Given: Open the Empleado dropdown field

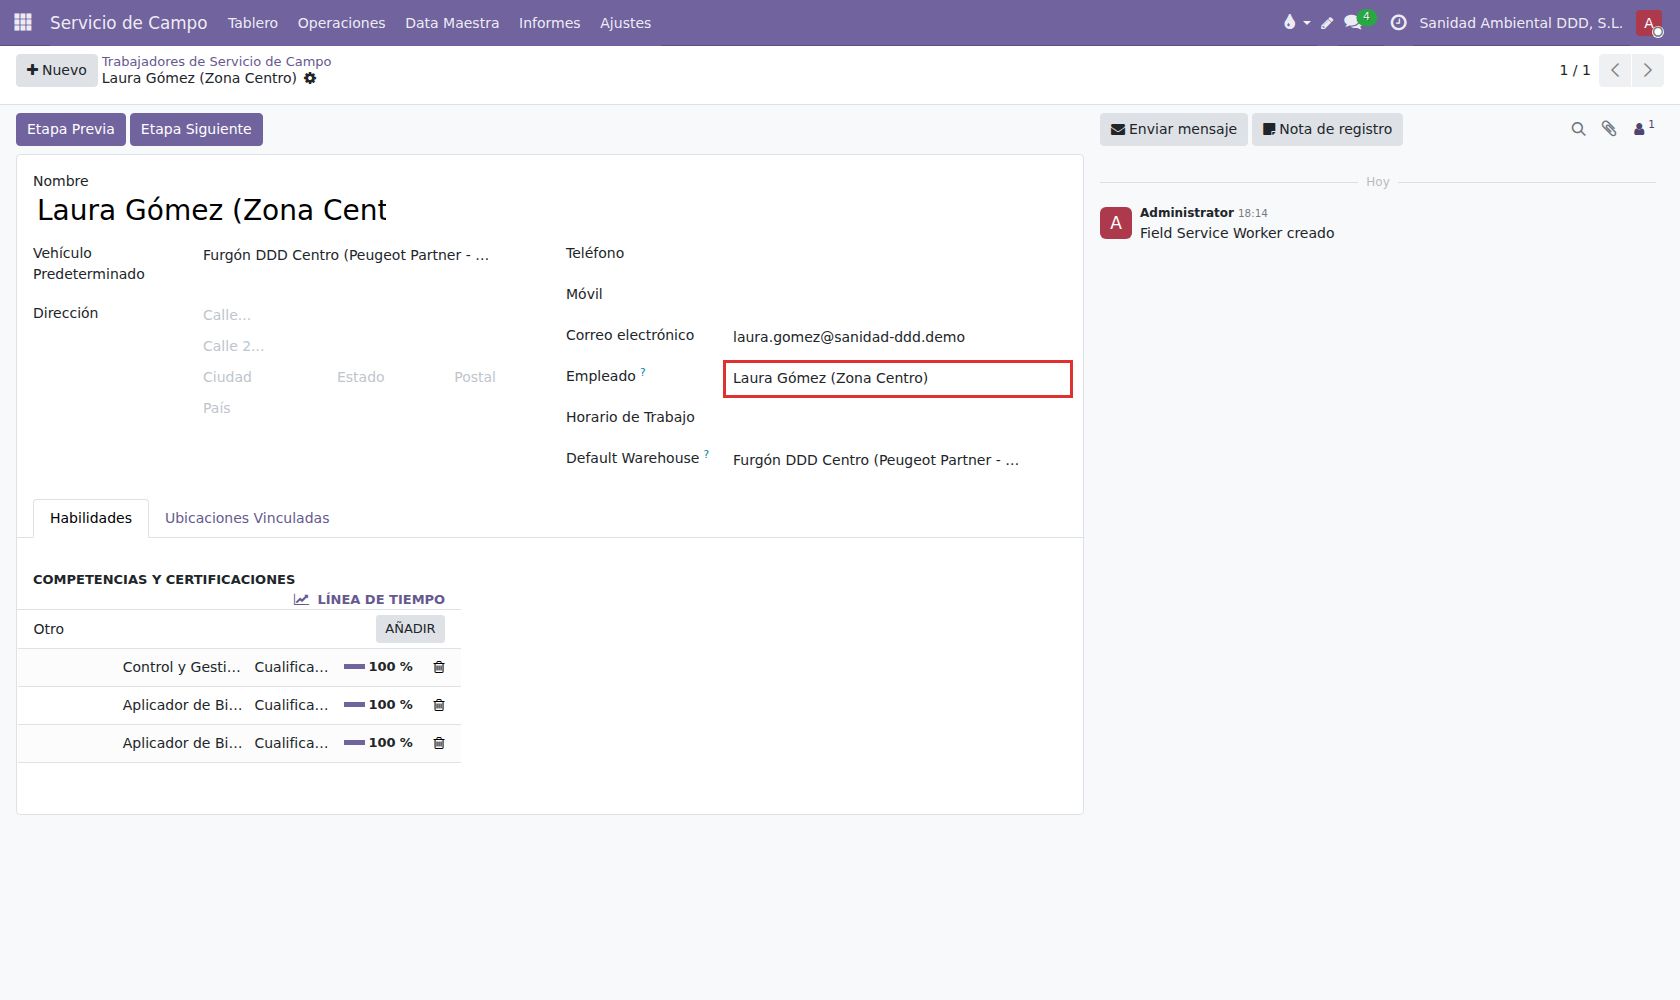Looking at the screenshot, I should coord(898,378).
